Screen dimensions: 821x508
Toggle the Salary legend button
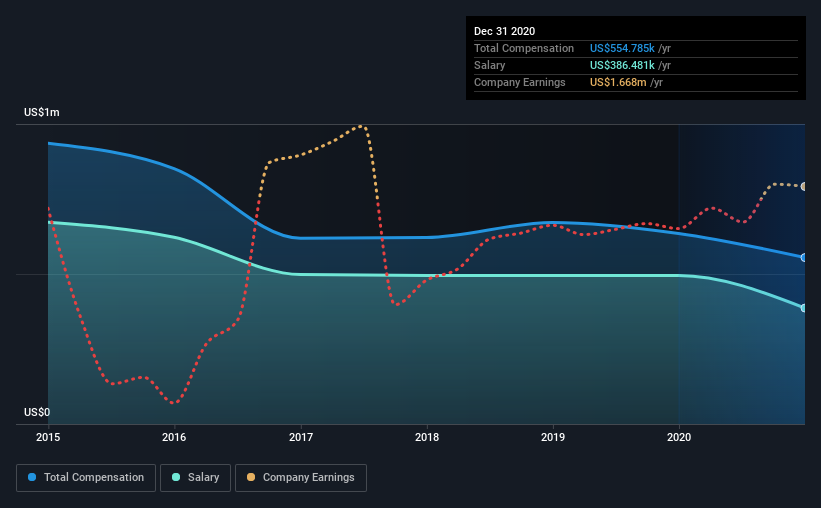click(195, 478)
